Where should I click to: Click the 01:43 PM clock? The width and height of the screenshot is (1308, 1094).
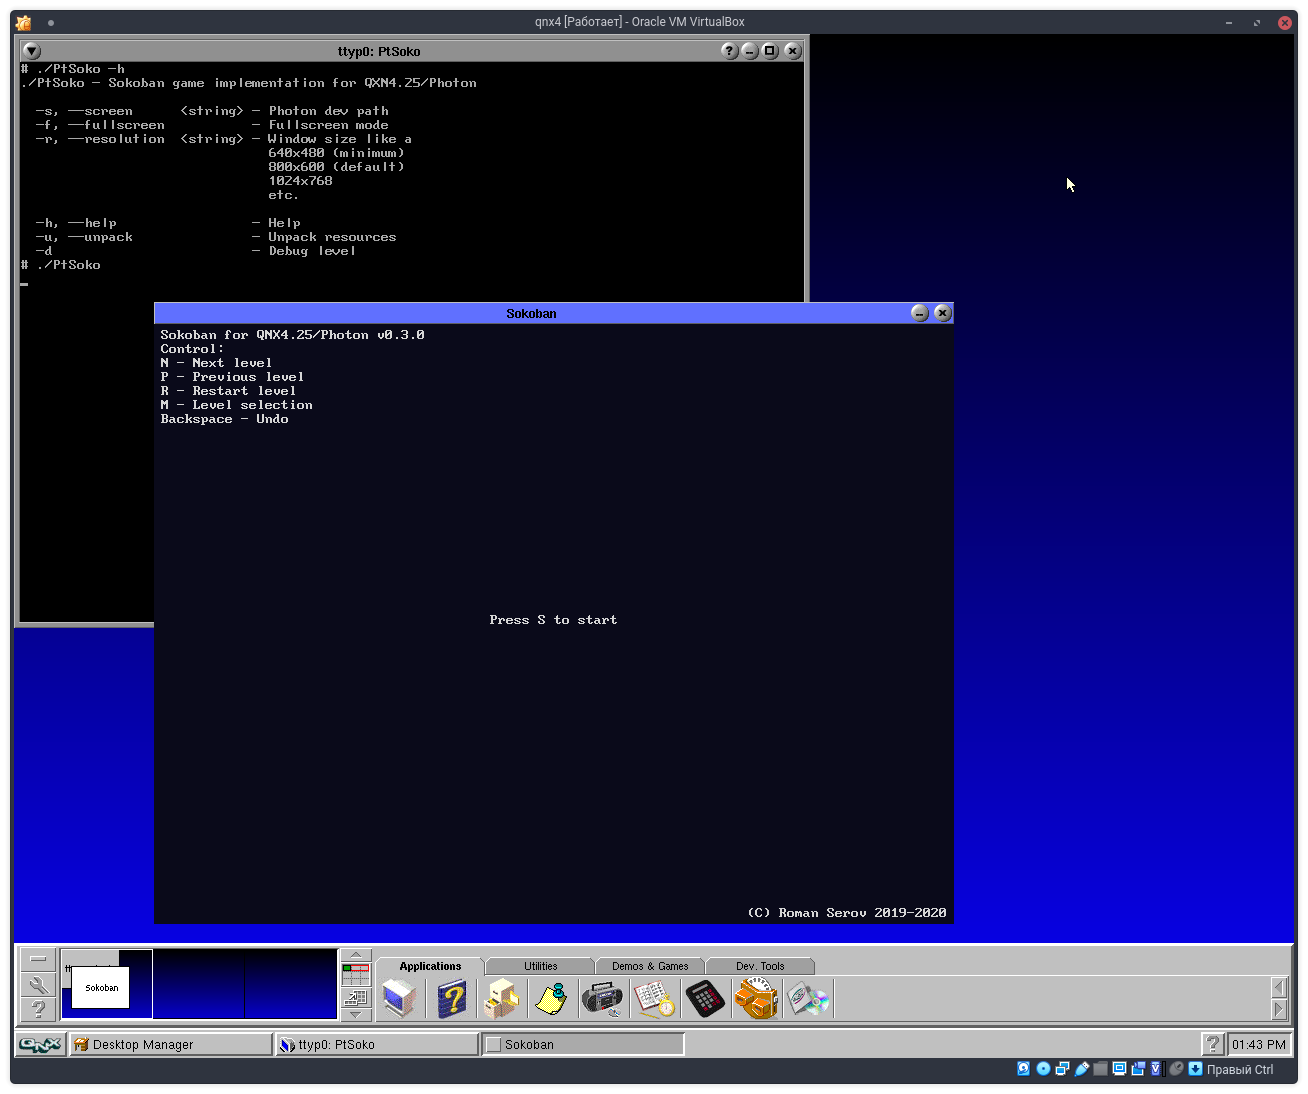point(1258,1044)
